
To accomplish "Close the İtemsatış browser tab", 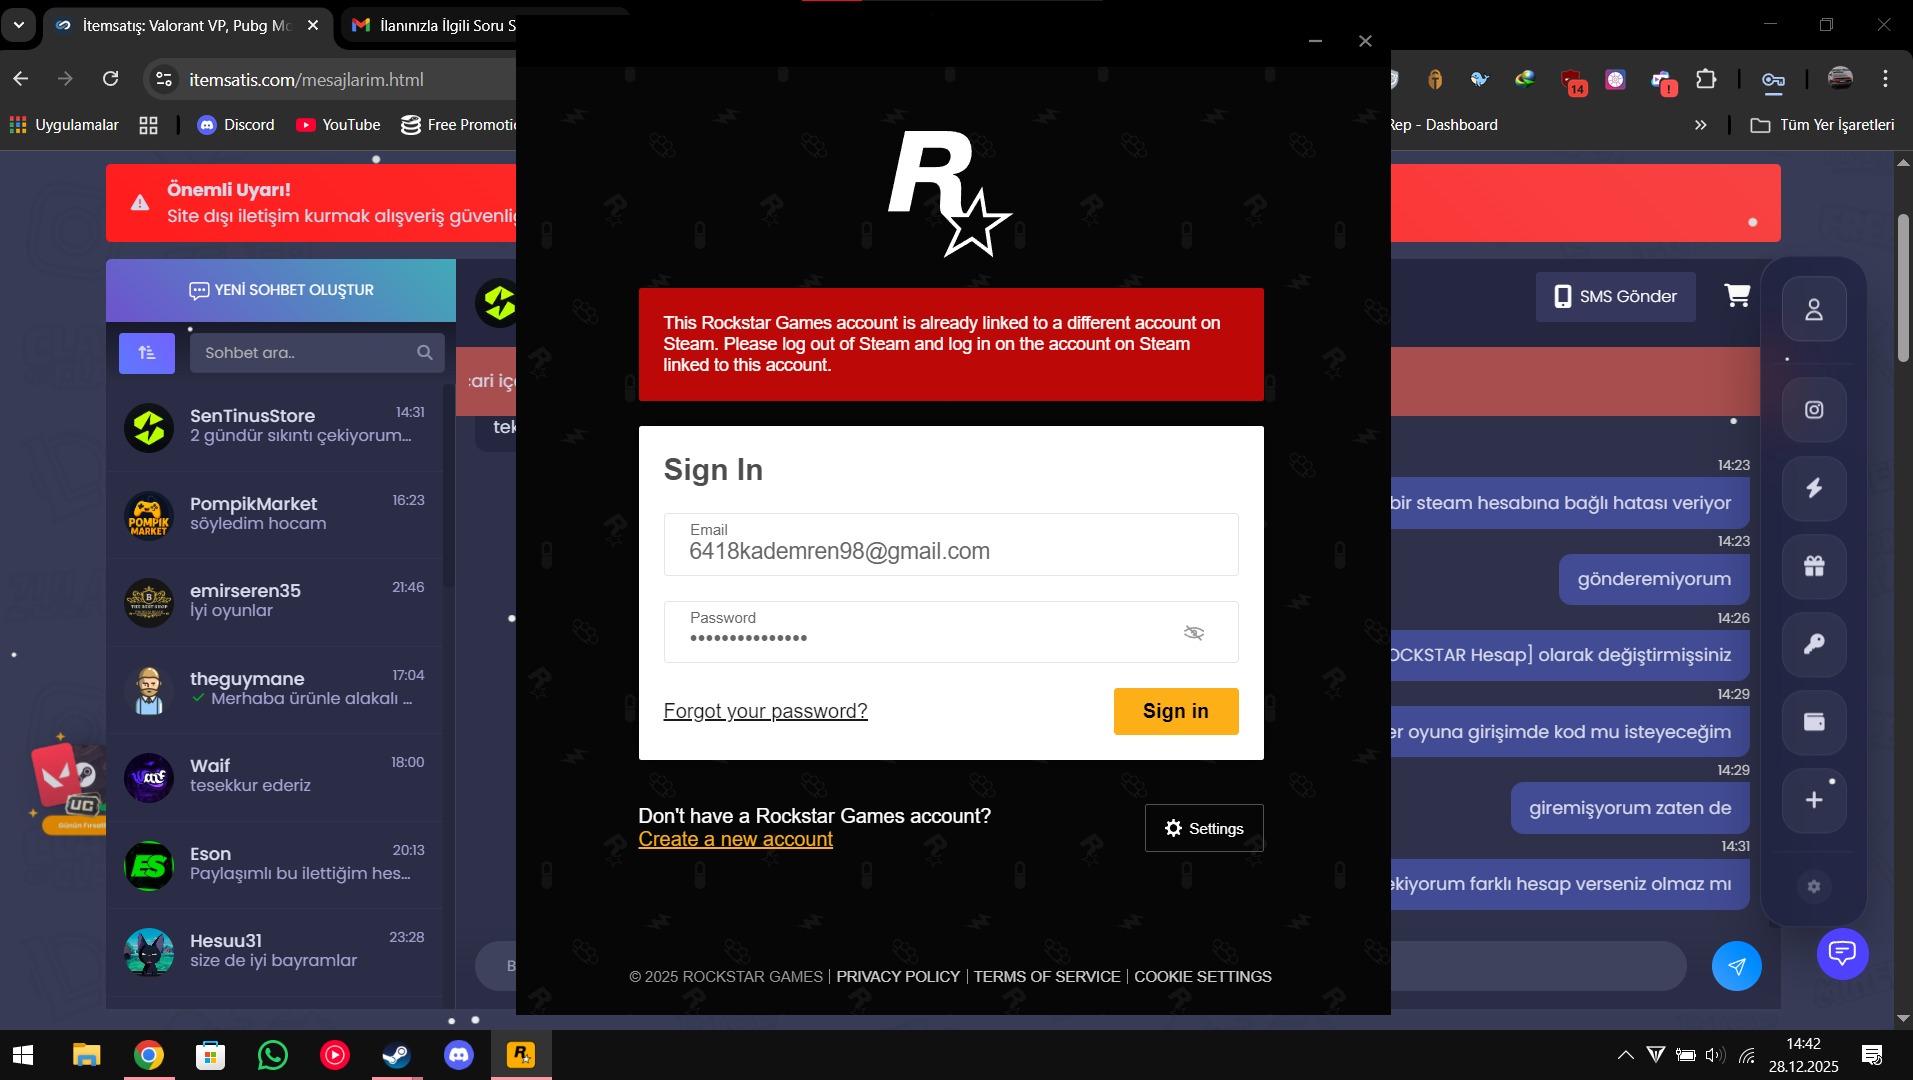I will coord(313,25).
